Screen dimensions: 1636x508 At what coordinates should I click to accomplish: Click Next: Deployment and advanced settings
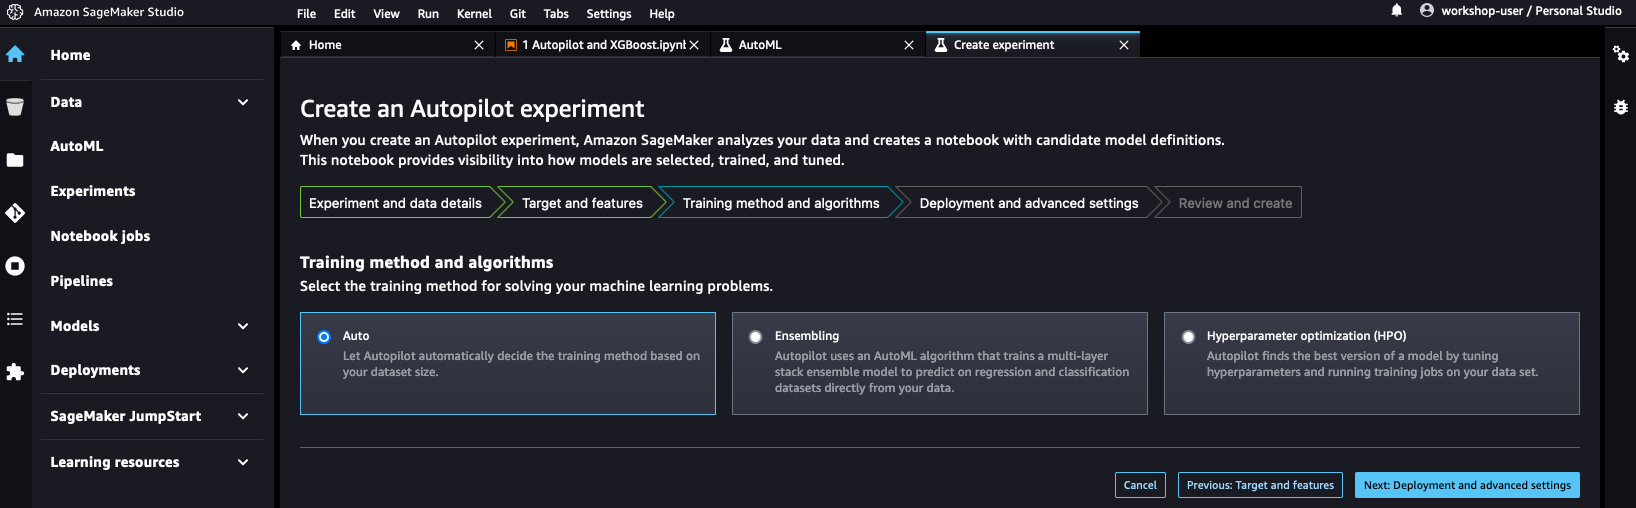(x=1467, y=485)
